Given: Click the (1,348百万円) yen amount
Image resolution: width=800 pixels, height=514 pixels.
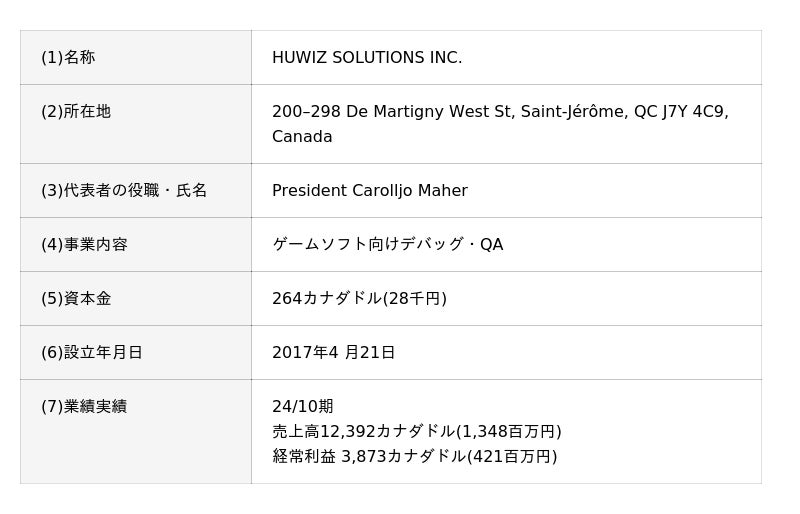Looking at the screenshot, I should click(509, 431).
